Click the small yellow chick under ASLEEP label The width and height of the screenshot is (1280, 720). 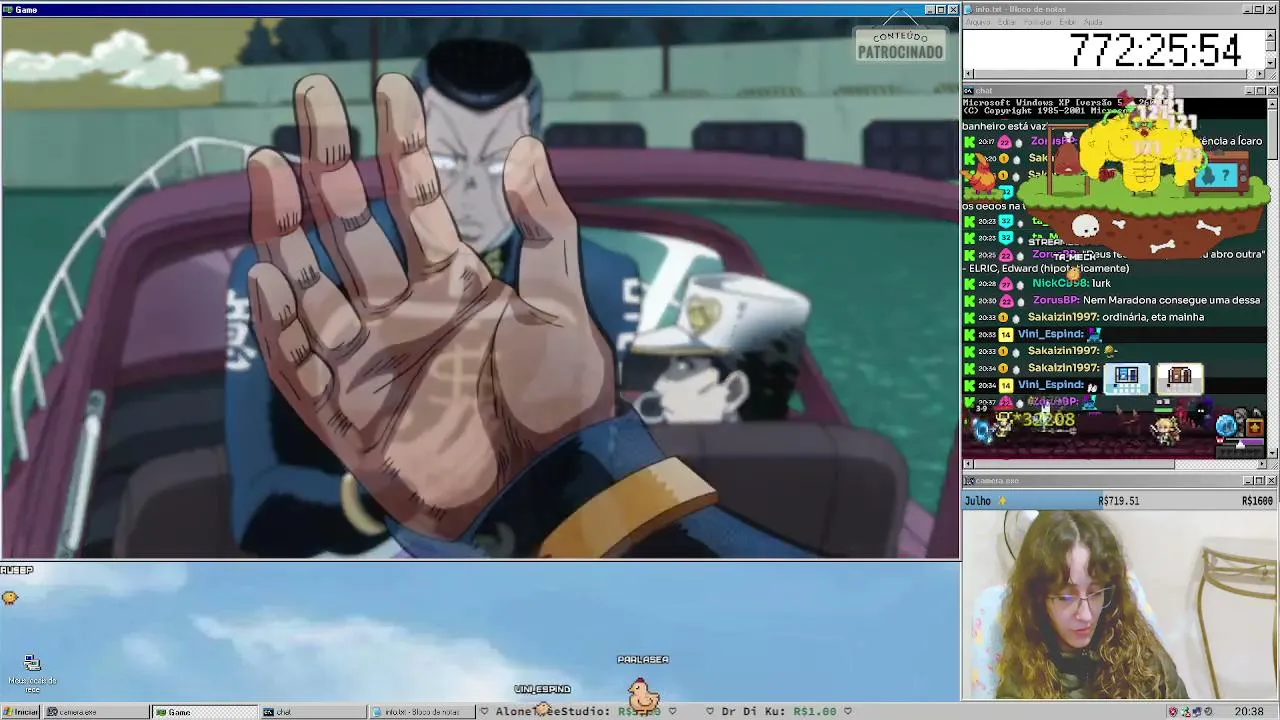click(9, 598)
